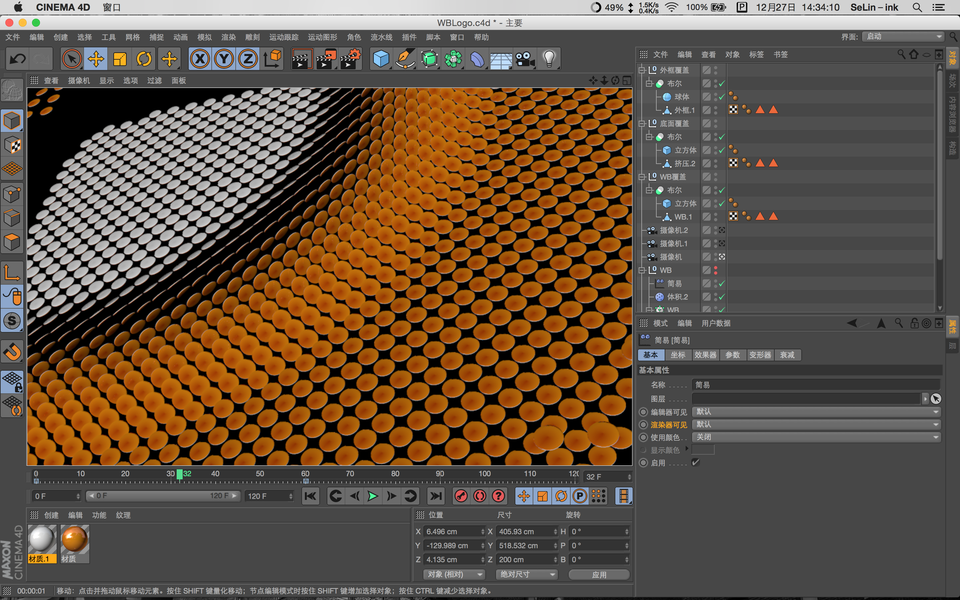Switch to polygon mode orange cube
This screenshot has height=600, width=960.
pyautogui.click(x=12, y=242)
